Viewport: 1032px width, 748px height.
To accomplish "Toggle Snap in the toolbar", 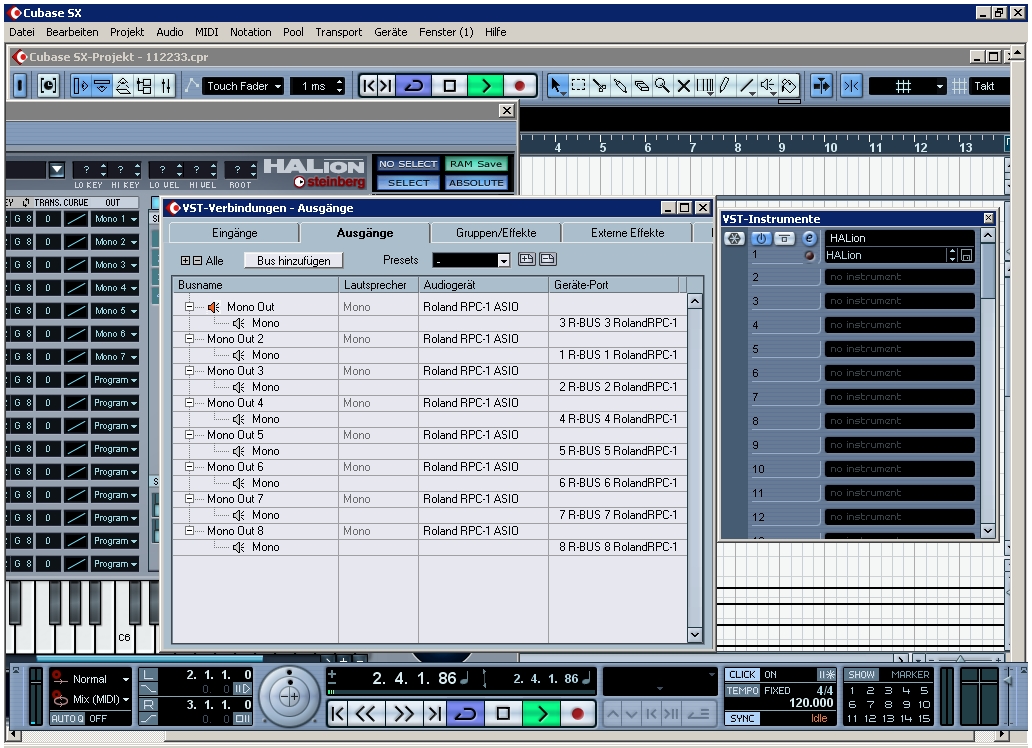I will click(851, 86).
